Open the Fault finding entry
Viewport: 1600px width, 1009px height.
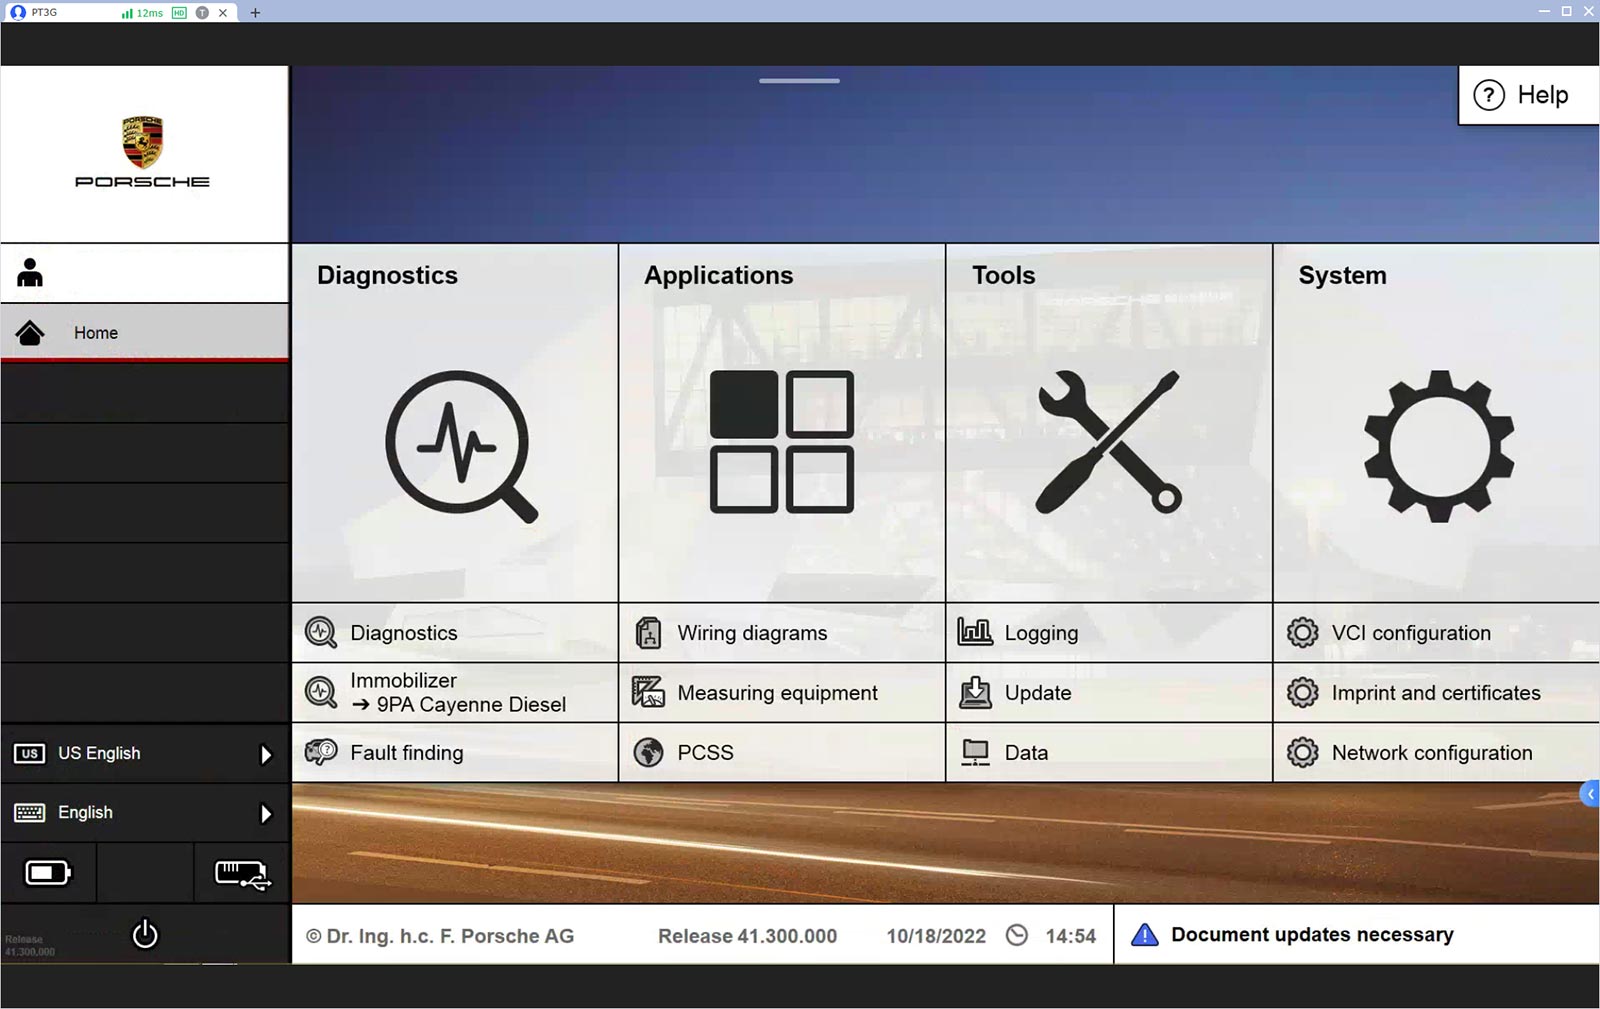(455, 752)
